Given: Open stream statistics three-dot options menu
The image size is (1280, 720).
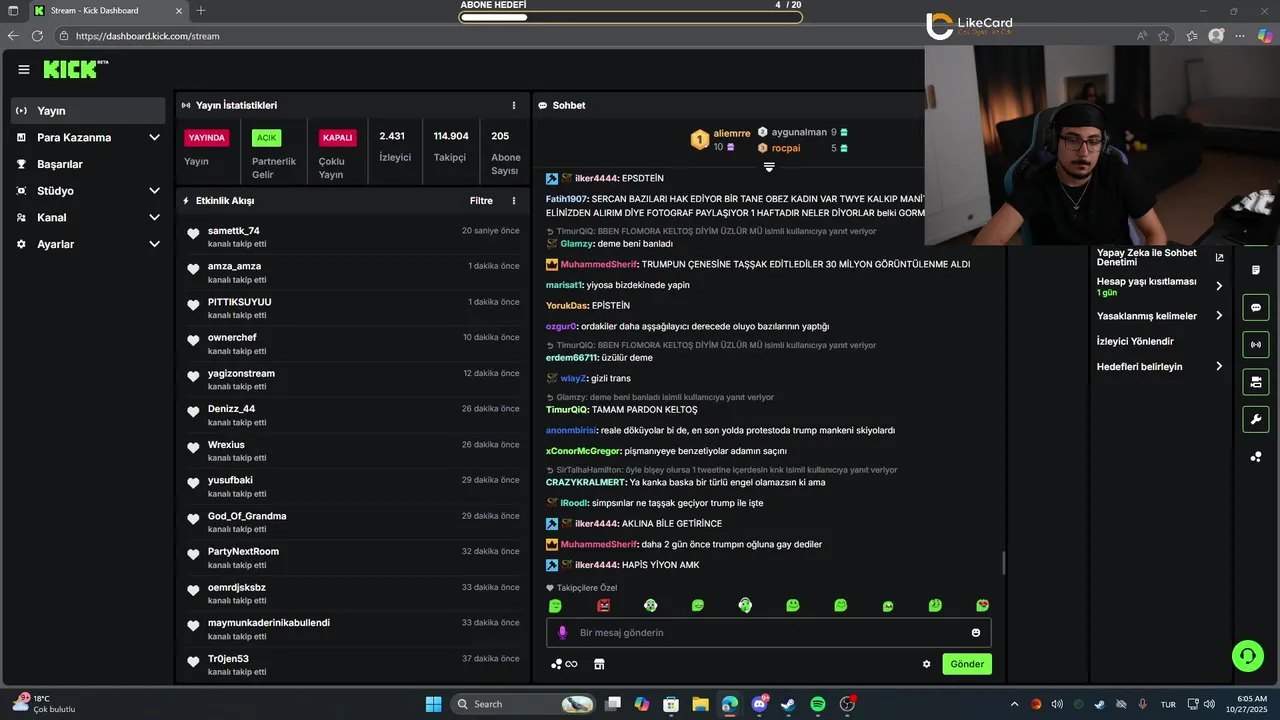Looking at the screenshot, I should tap(514, 105).
